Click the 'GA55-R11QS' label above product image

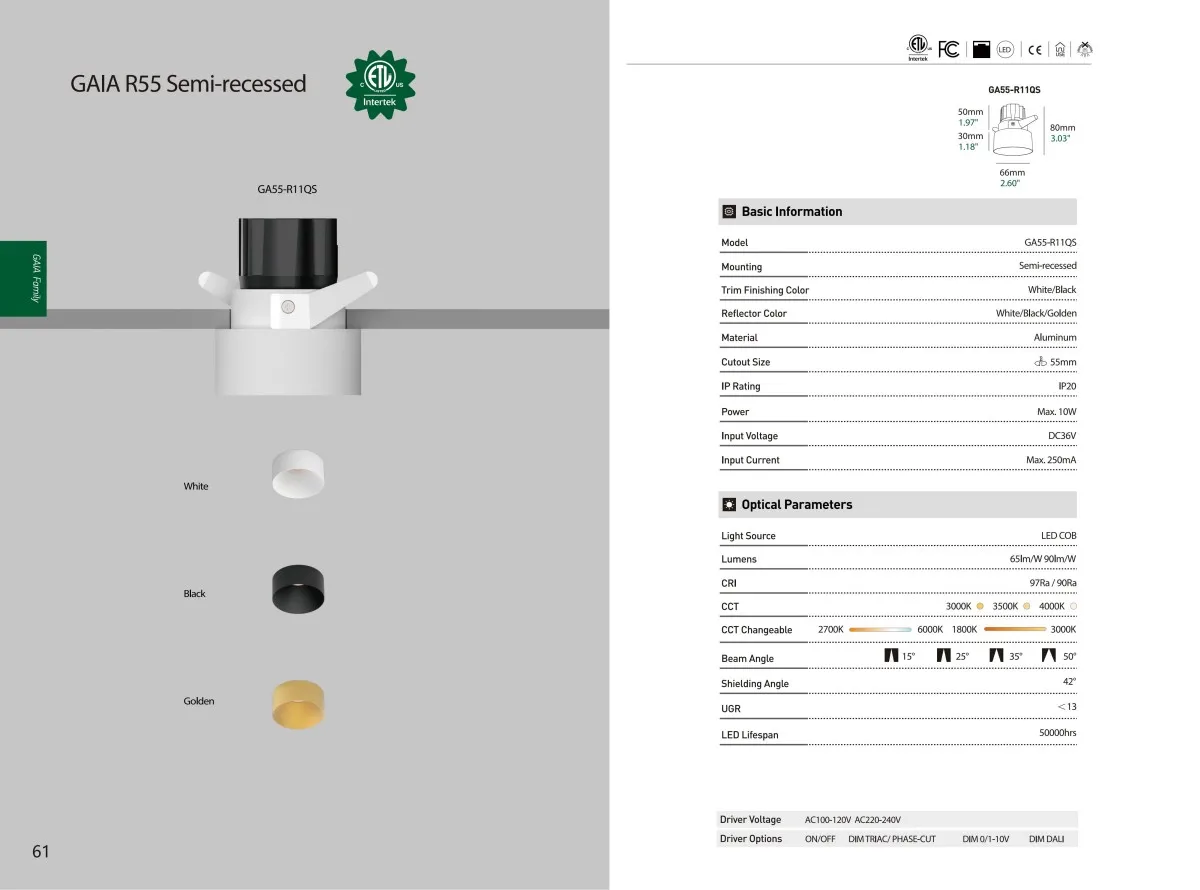(x=288, y=189)
